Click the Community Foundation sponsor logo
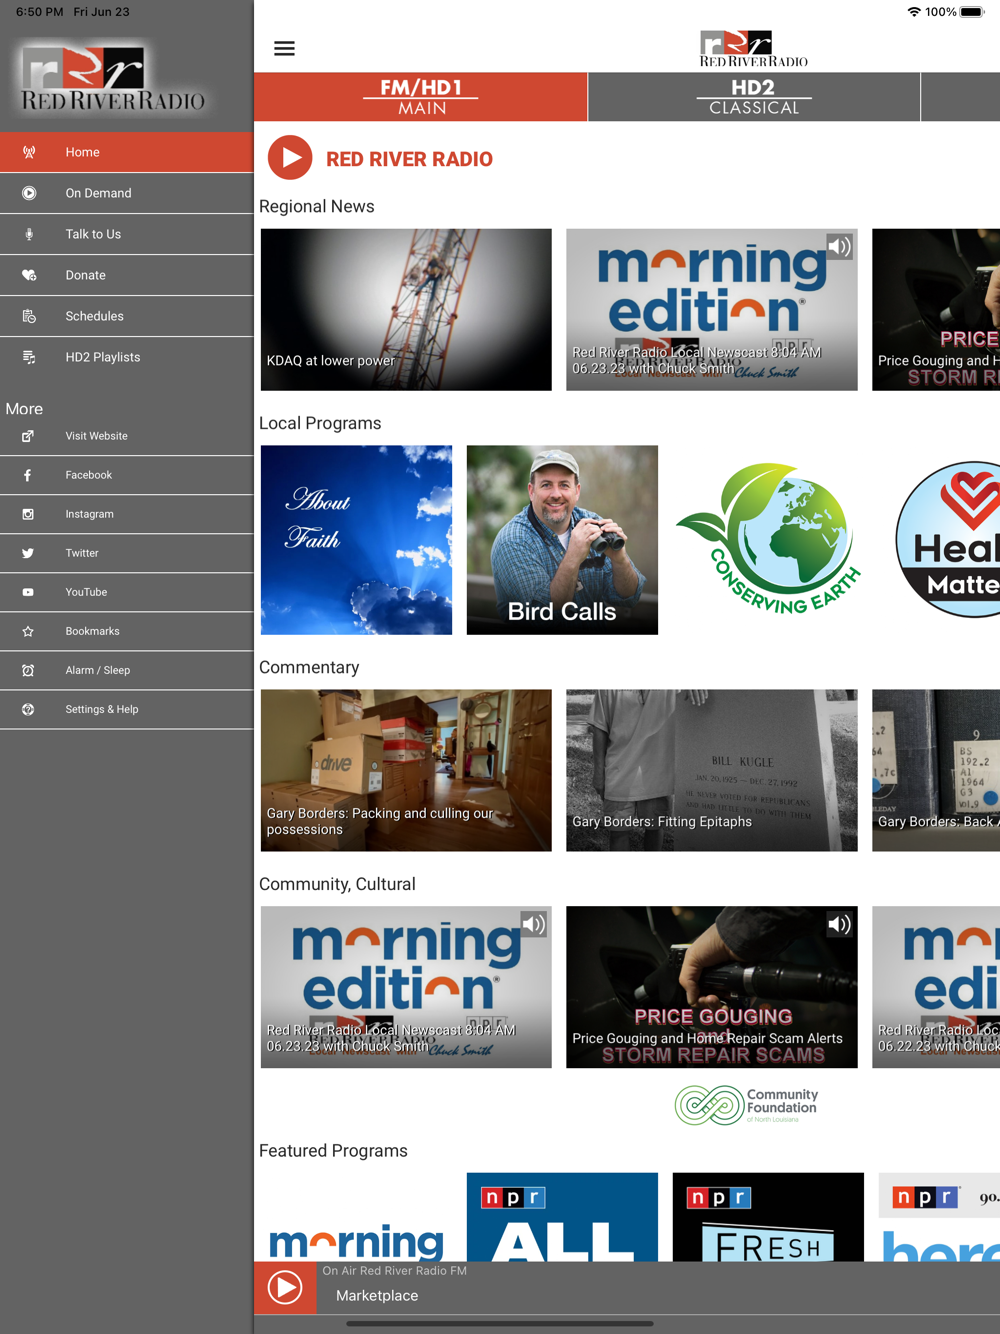Viewport: 1000px width, 1334px height. (746, 1105)
